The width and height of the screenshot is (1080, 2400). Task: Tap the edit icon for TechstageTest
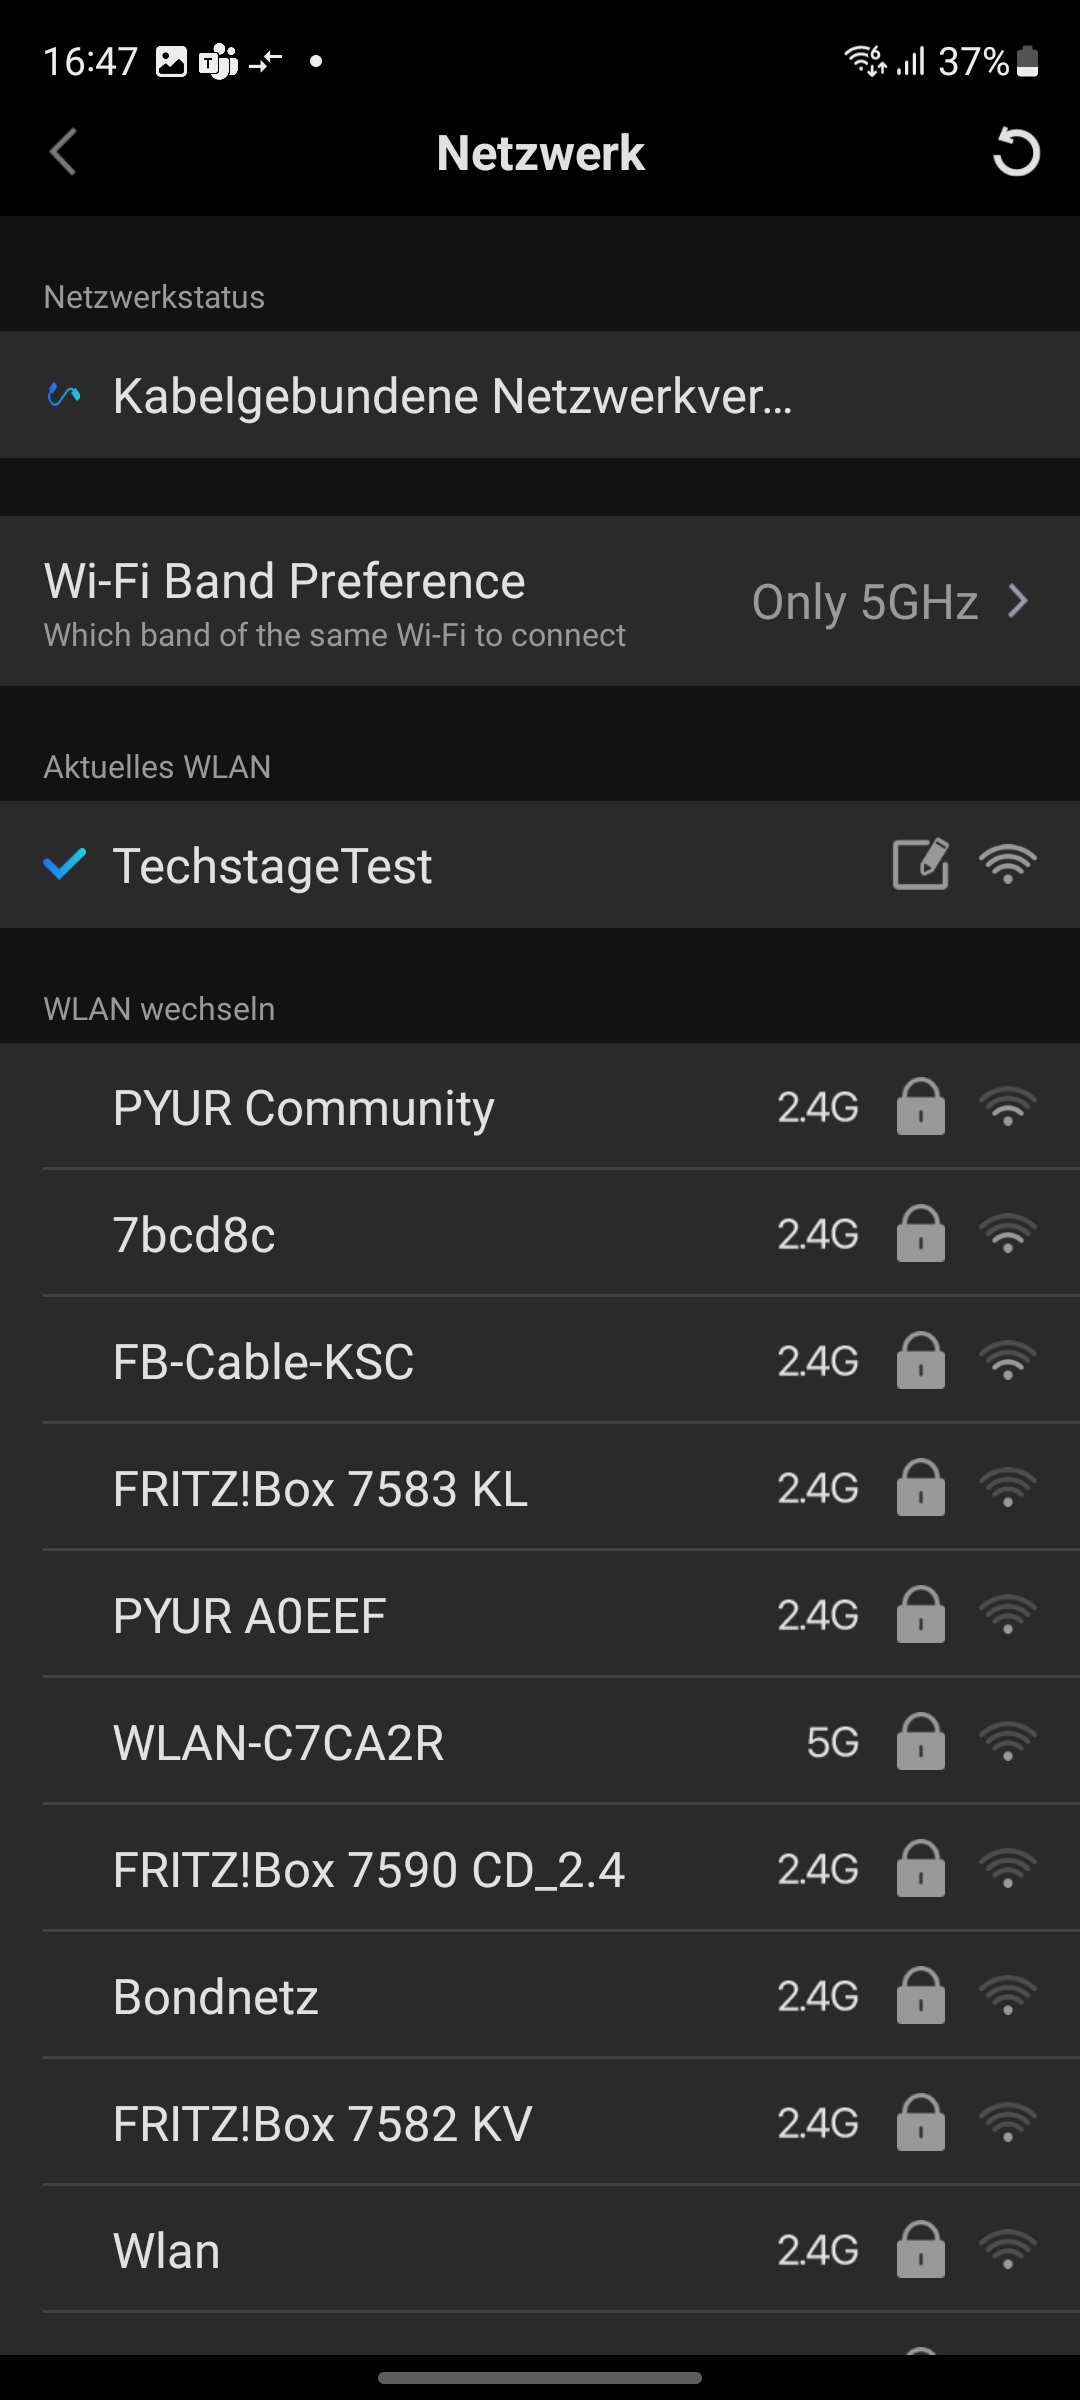[x=920, y=865]
